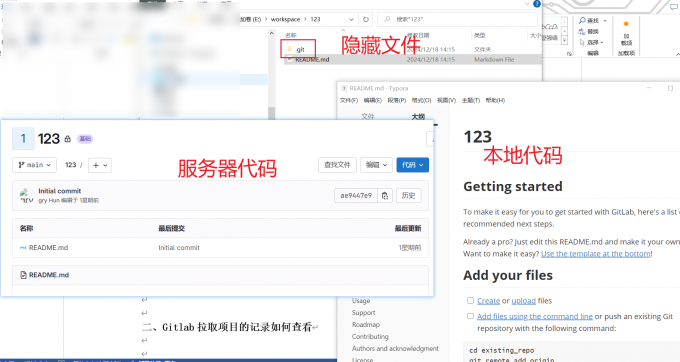The height and width of the screenshot is (362, 680).
Task: Open the blue 代码 dropdown button
Action: [412, 165]
